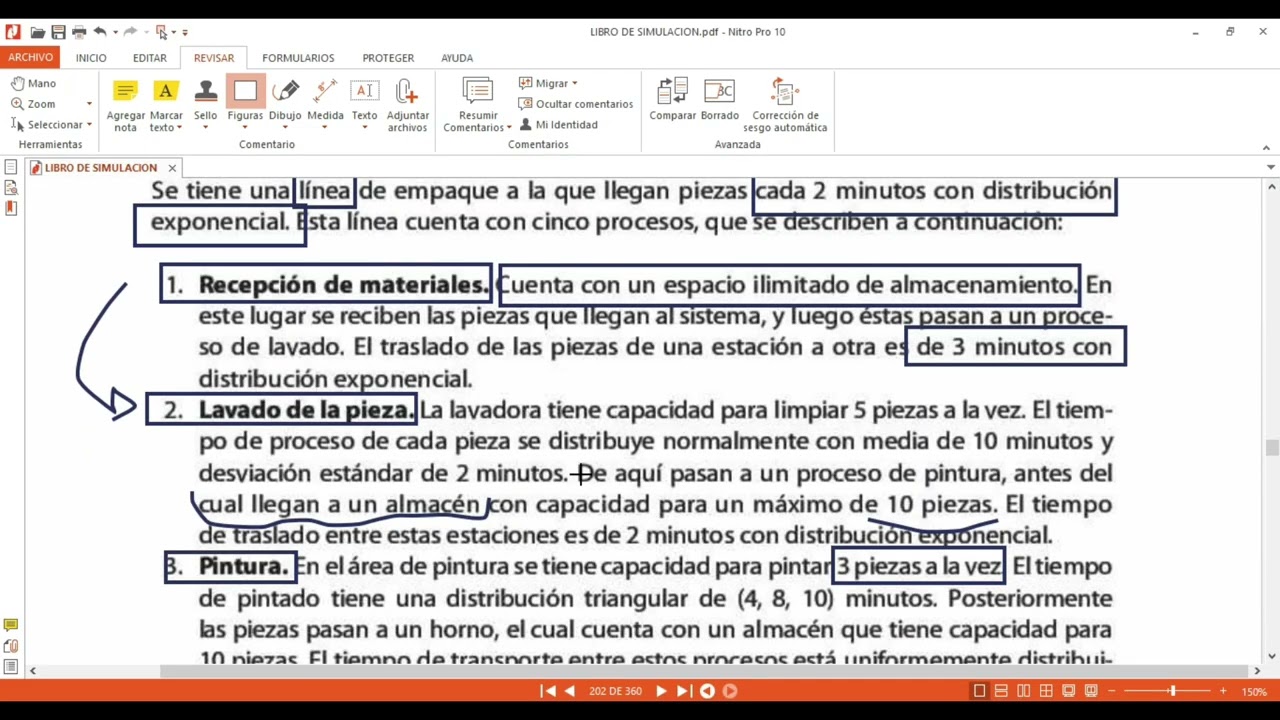Open the Migrar dropdown
1280x720 pixels.
pos(548,83)
